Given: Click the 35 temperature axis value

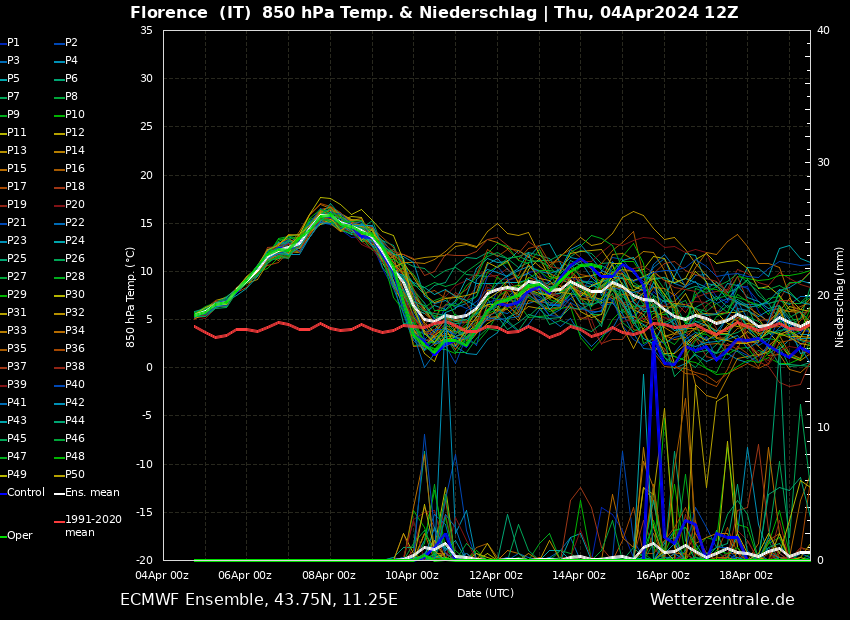Looking at the screenshot, I should pyautogui.click(x=146, y=30).
